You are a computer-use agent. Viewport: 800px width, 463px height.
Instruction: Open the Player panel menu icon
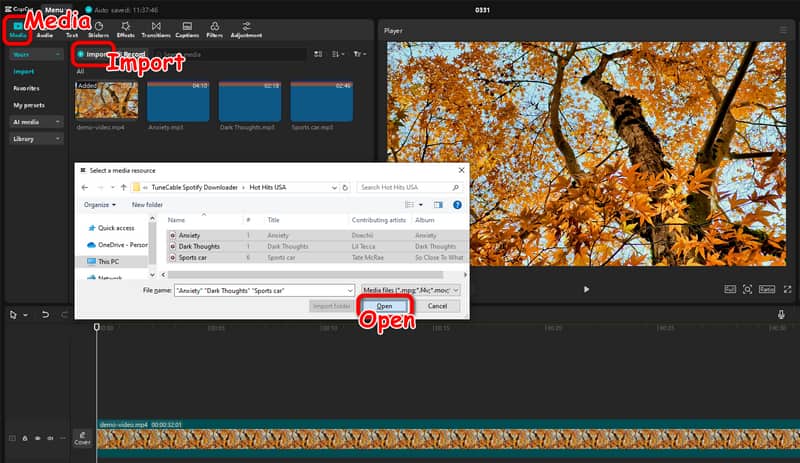783,31
